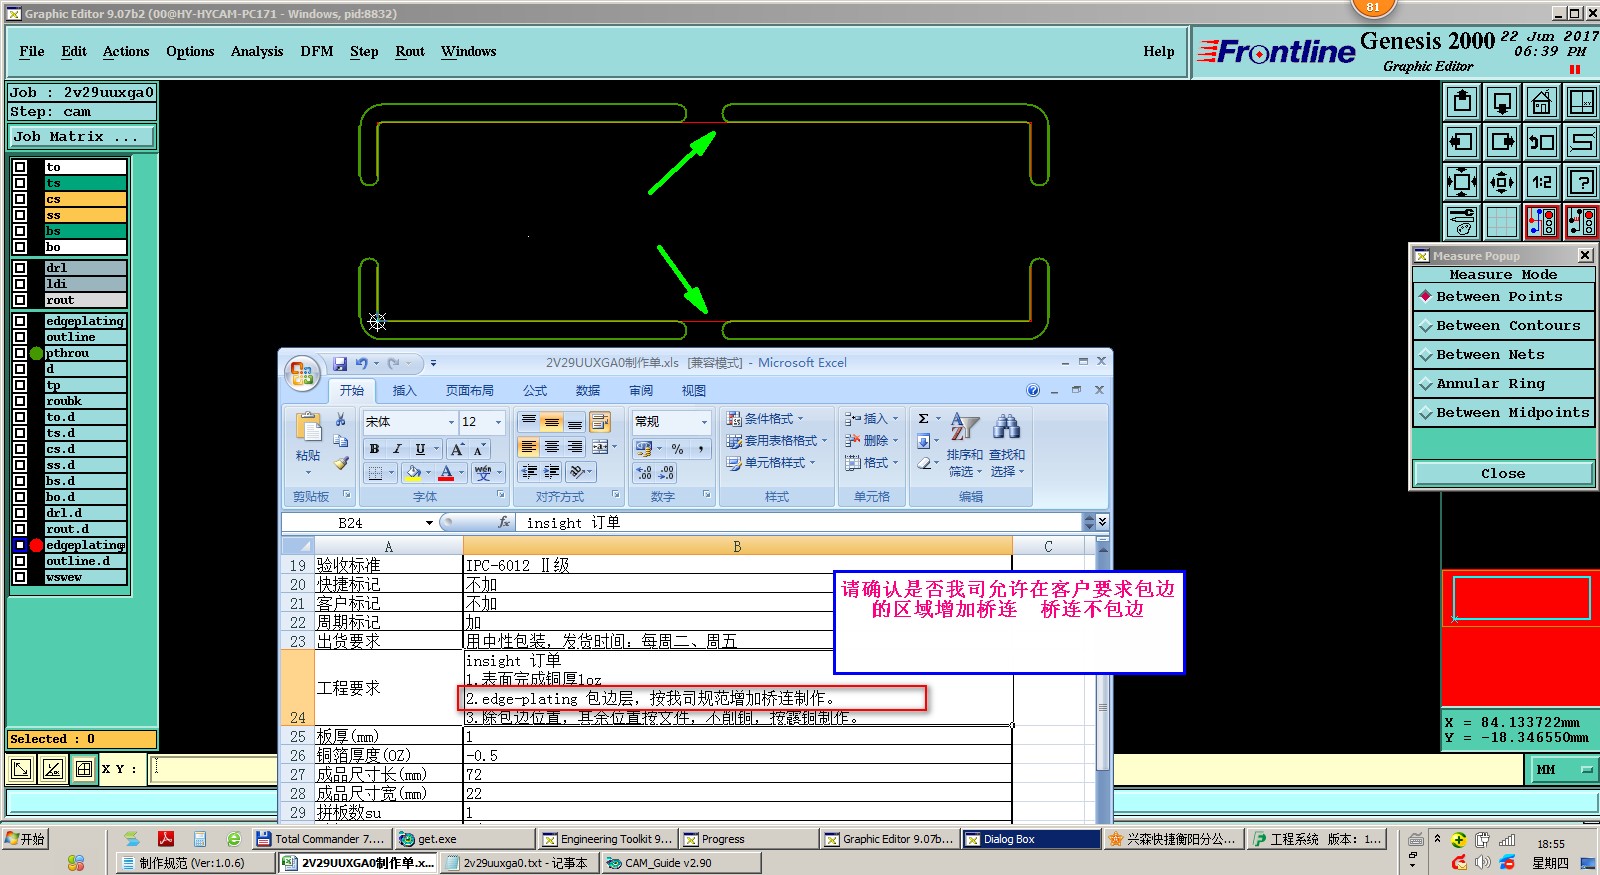This screenshot has height=875, width=1600.
Task: Click the black netlist traffic-light icon
Action: 1581,221
